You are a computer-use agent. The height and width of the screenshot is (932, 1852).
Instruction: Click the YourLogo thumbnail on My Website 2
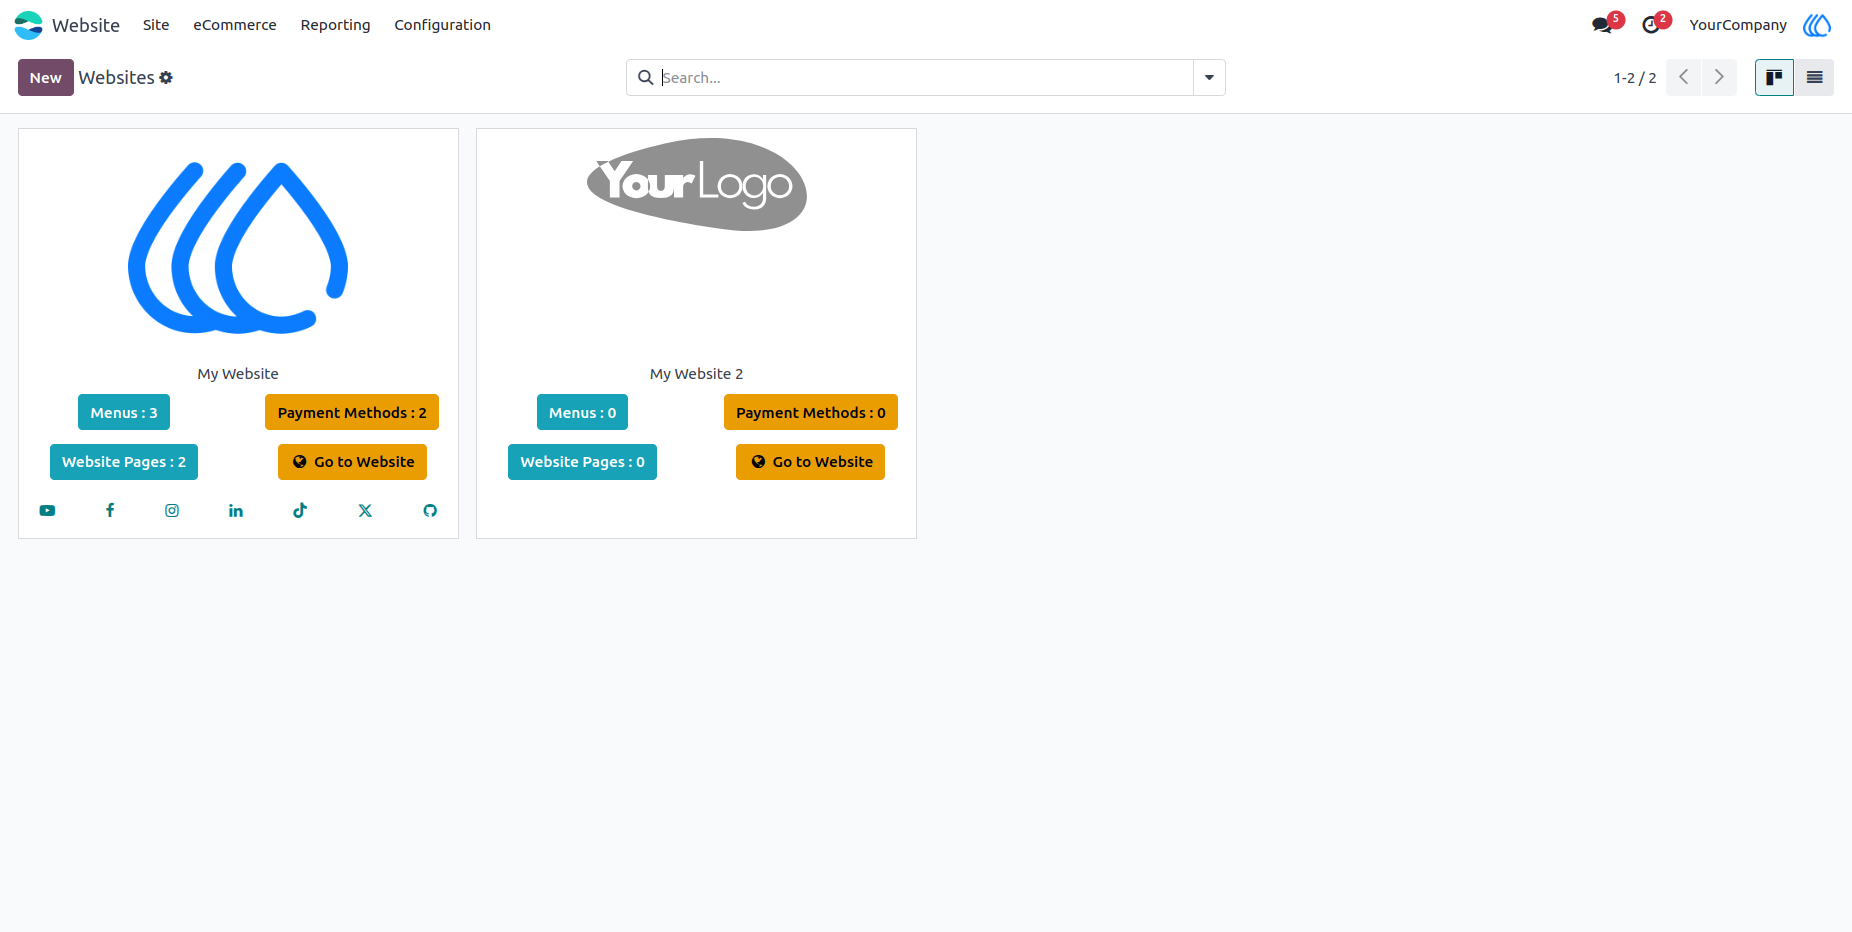[697, 185]
